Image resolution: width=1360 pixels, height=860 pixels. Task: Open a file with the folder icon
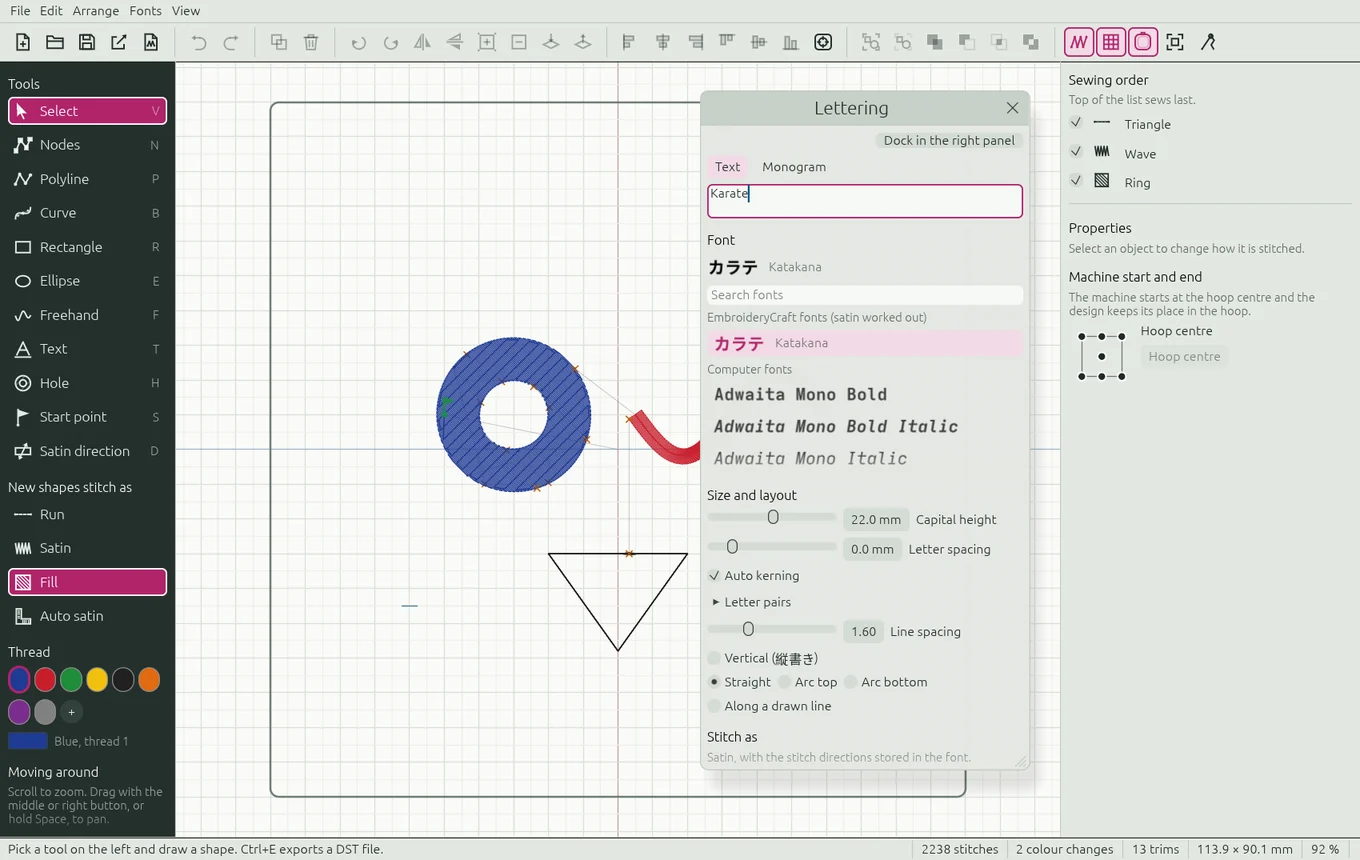point(55,42)
